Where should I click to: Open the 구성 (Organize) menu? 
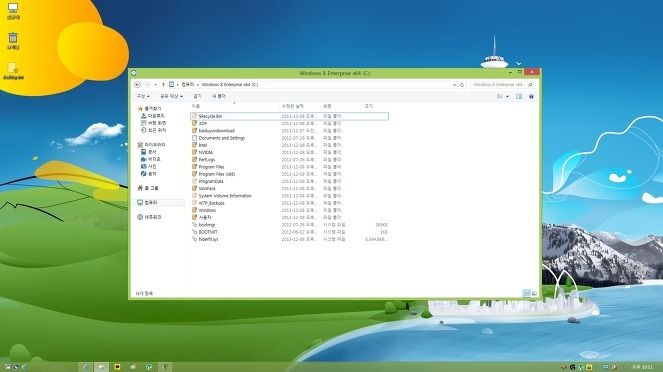(143, 96)
